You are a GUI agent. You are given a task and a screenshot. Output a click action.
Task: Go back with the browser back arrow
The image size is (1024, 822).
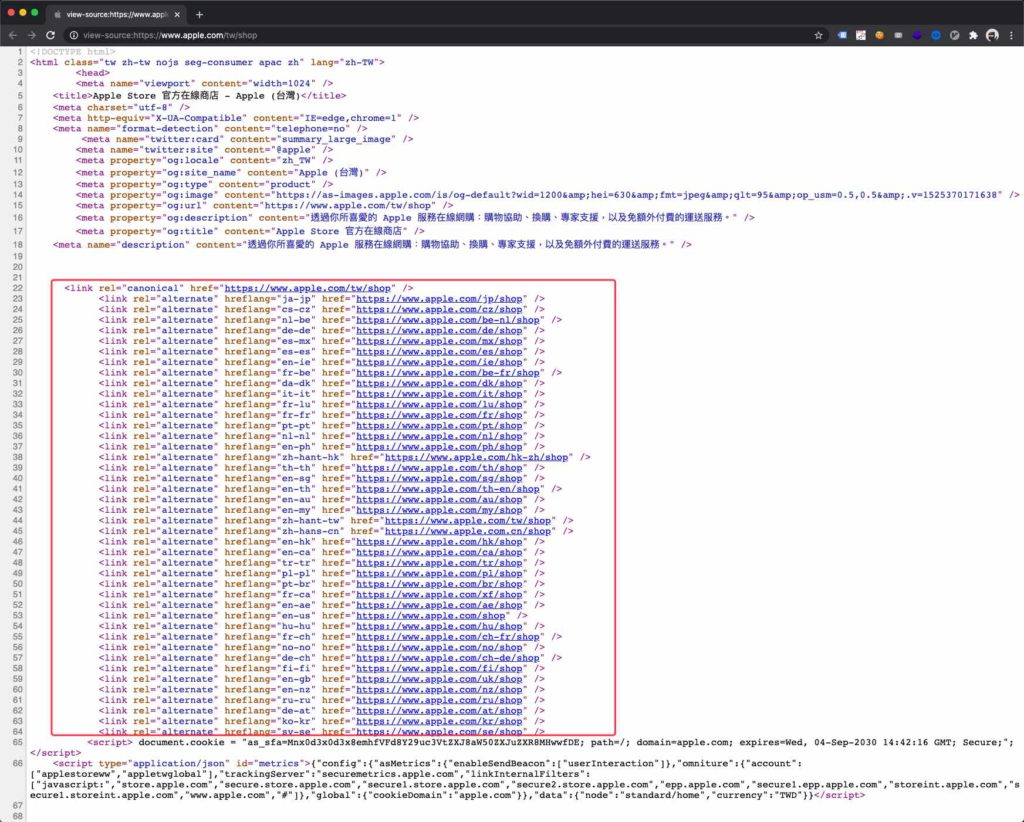point(13,35)
